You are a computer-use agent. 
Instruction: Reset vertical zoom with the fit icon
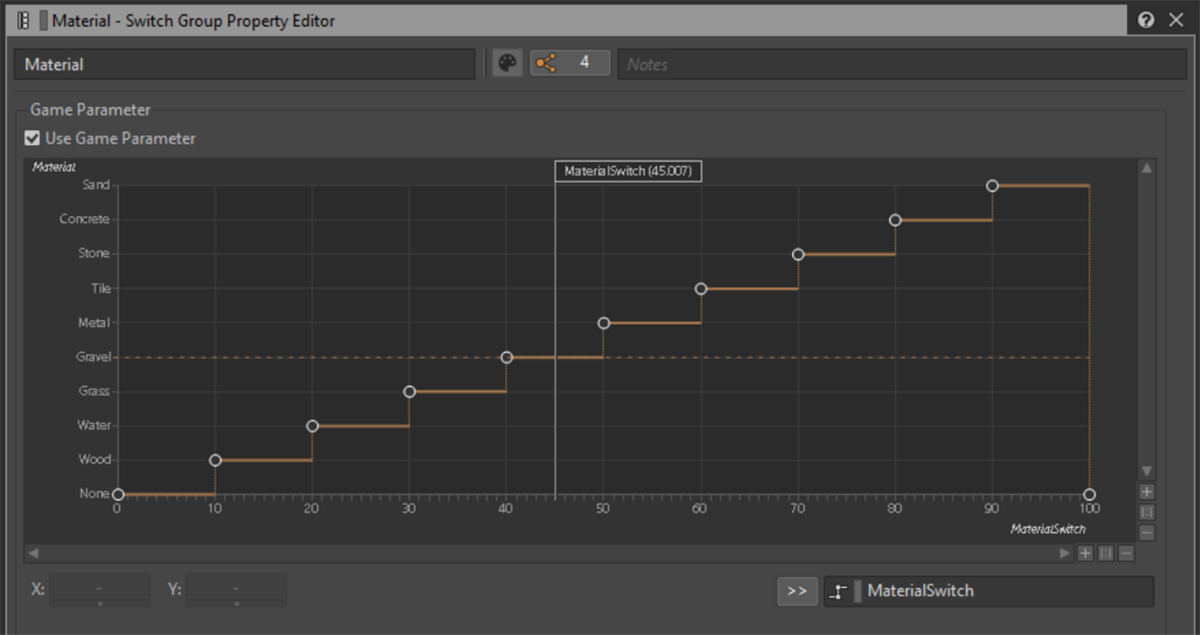click(1147, 513)
